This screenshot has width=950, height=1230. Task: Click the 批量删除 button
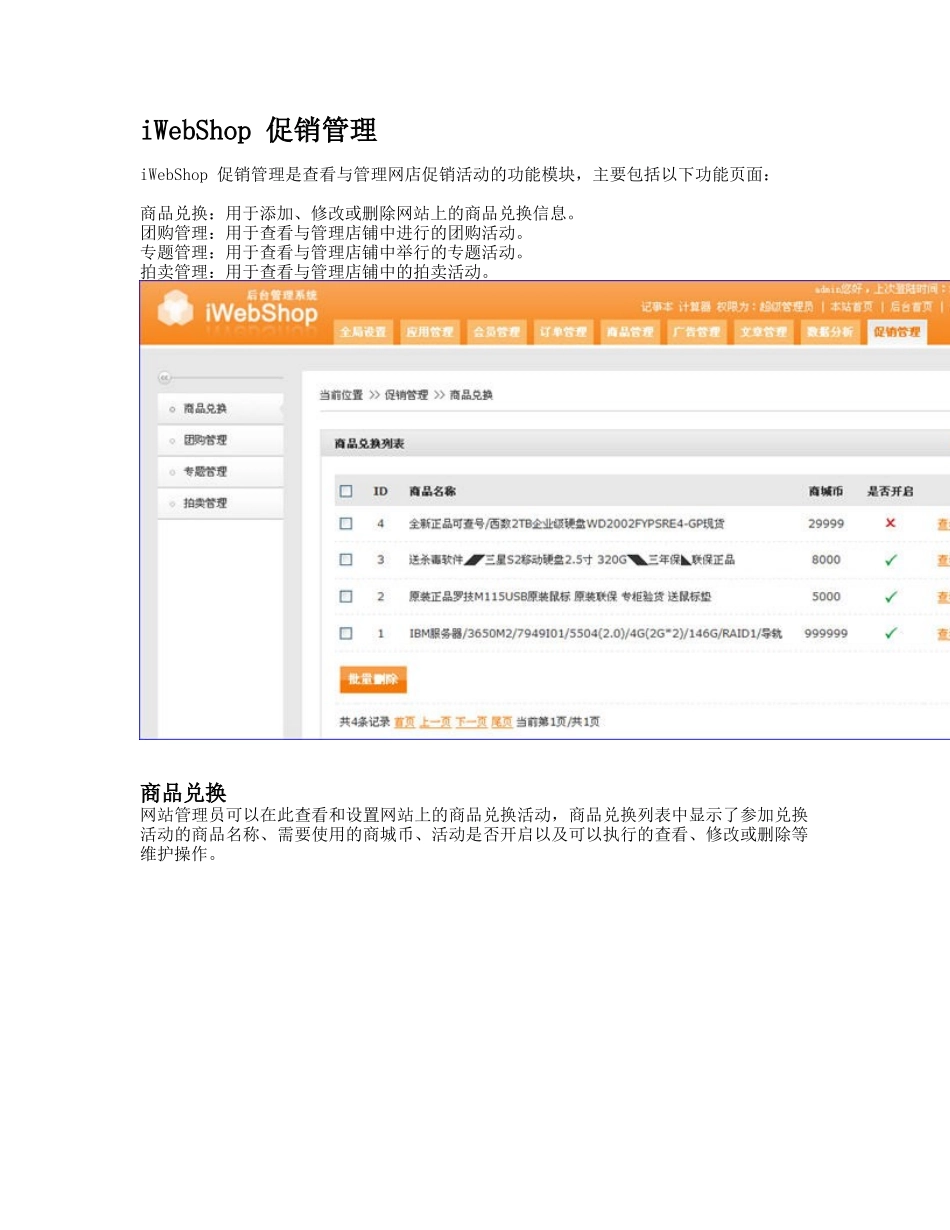[x=373, y=679]
